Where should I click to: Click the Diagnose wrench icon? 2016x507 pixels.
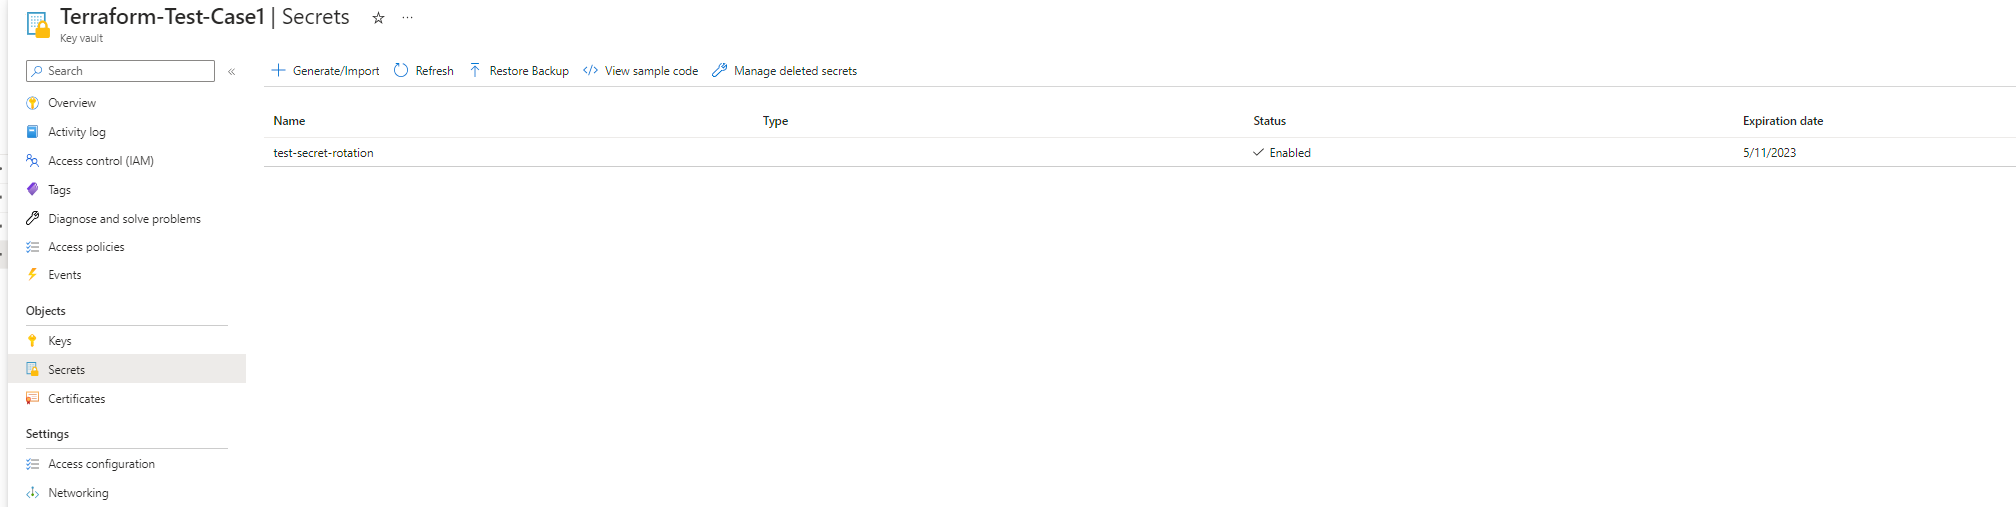pos(33,219)
